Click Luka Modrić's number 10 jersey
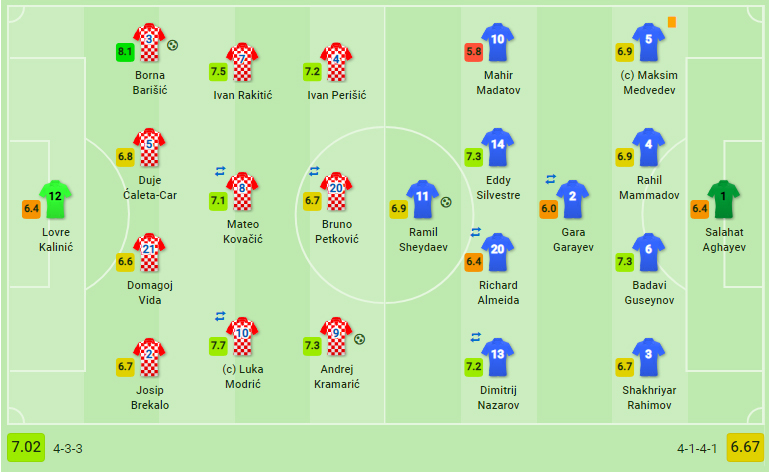Screen dimensions: 769x472 pyautogui.click(x=242, y=336)
